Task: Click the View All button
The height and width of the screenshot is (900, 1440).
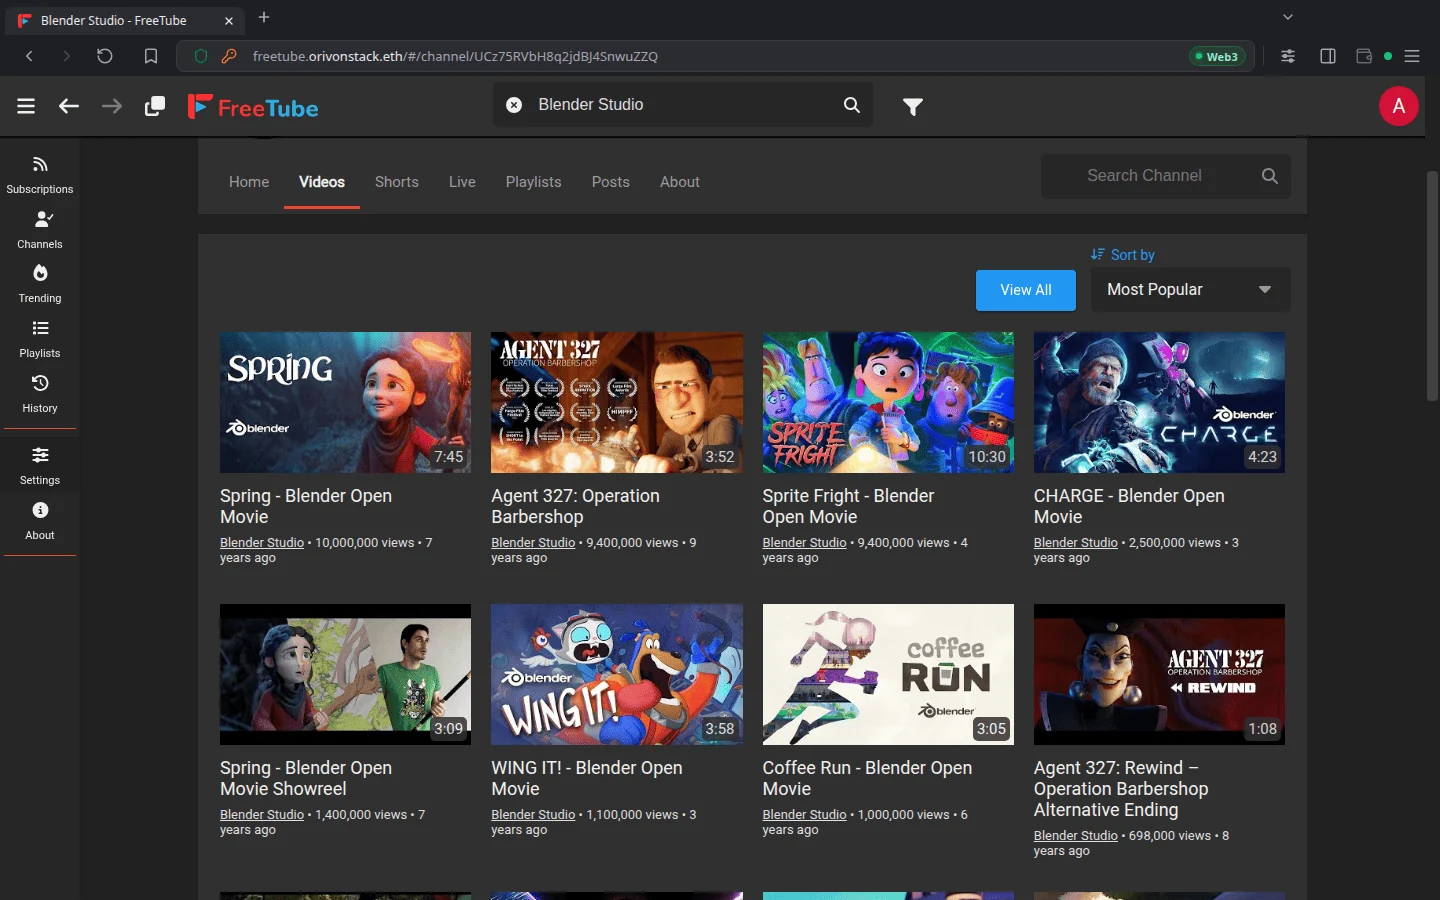Action: 1026,290
